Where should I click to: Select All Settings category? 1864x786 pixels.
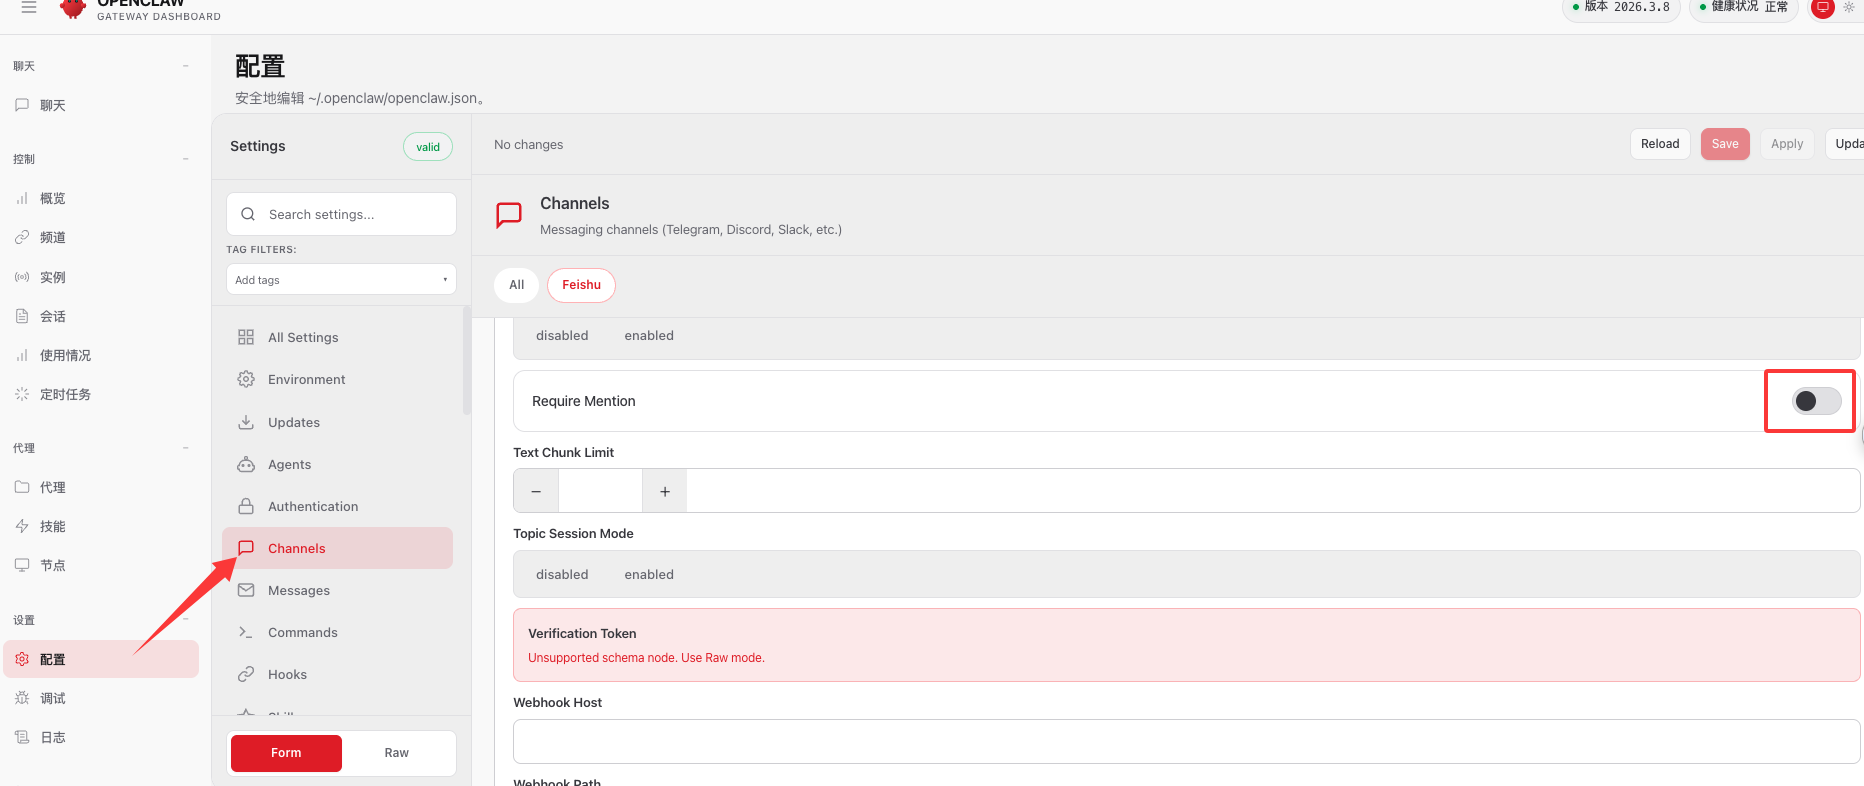338,337
